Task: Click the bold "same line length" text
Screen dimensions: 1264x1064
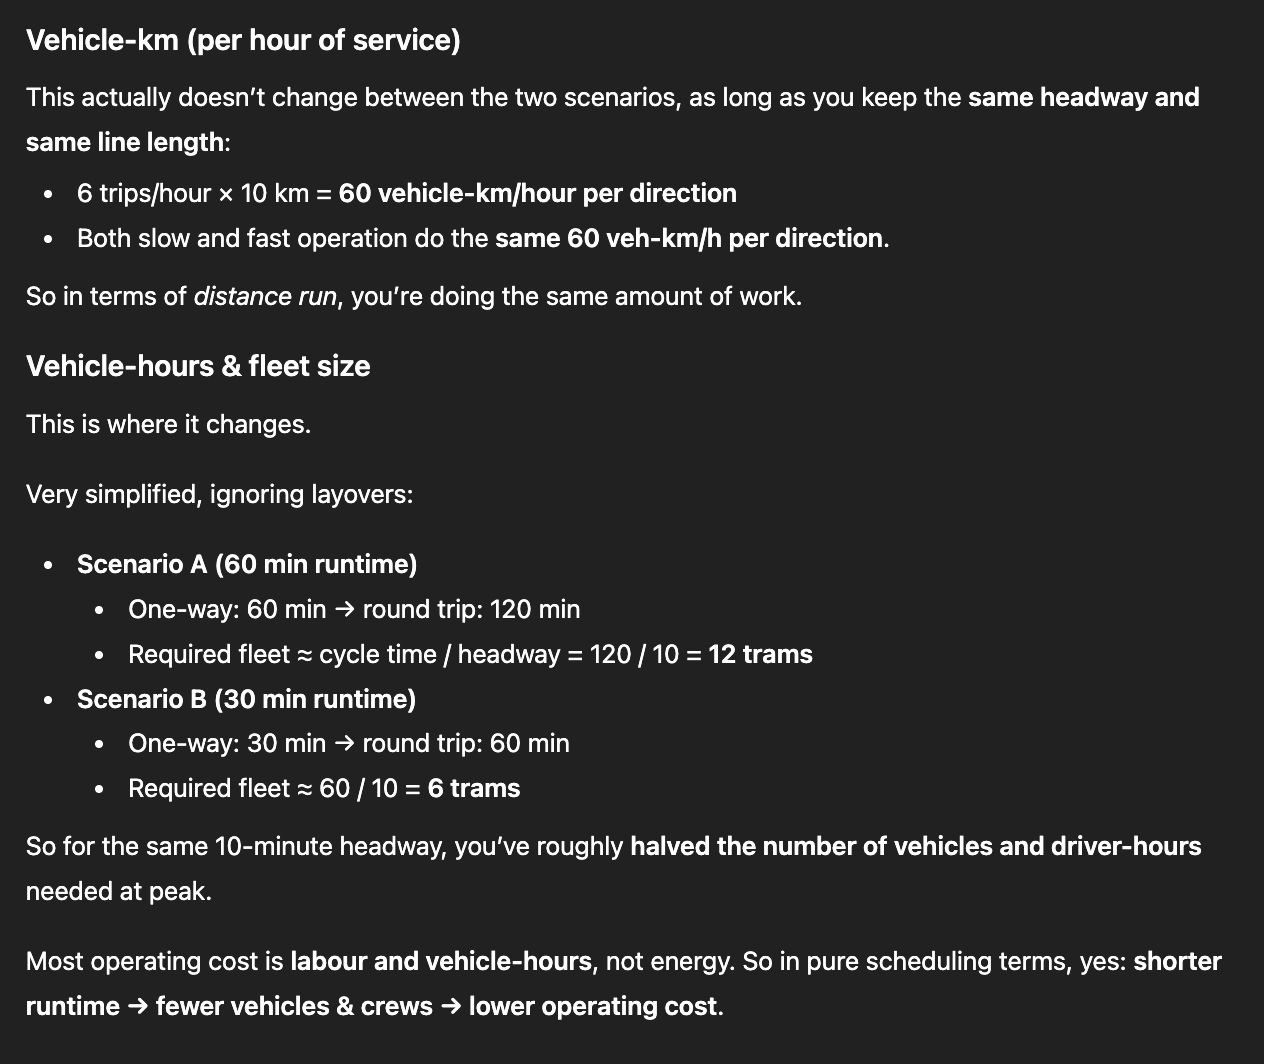Action: [x=125, y=142]
